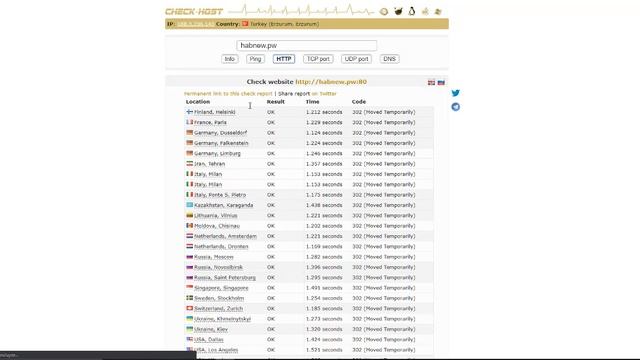Image resolution: width=640 pixels, height=360 pixels.
Task: Select the DNS check tab
Action: coord(389,59)
